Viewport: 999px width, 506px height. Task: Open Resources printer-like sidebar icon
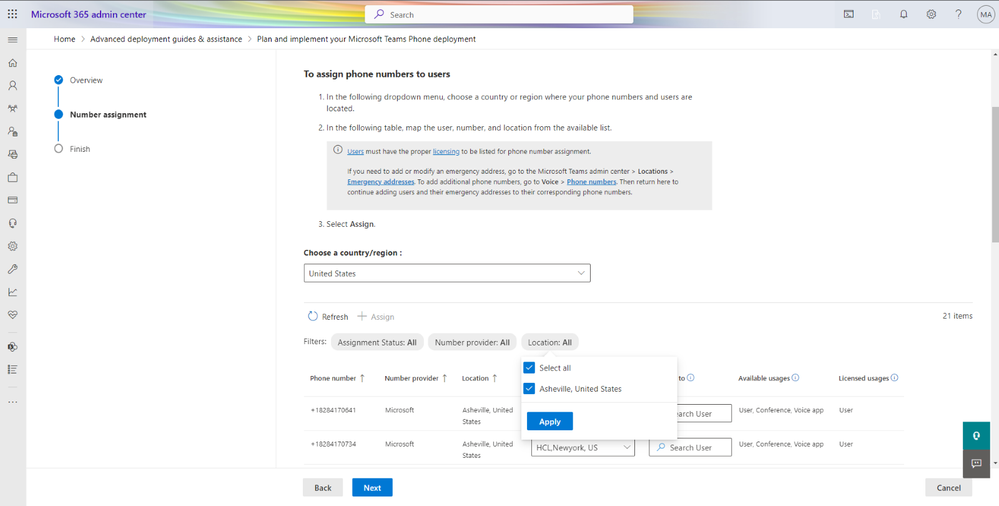click(12, 154)
